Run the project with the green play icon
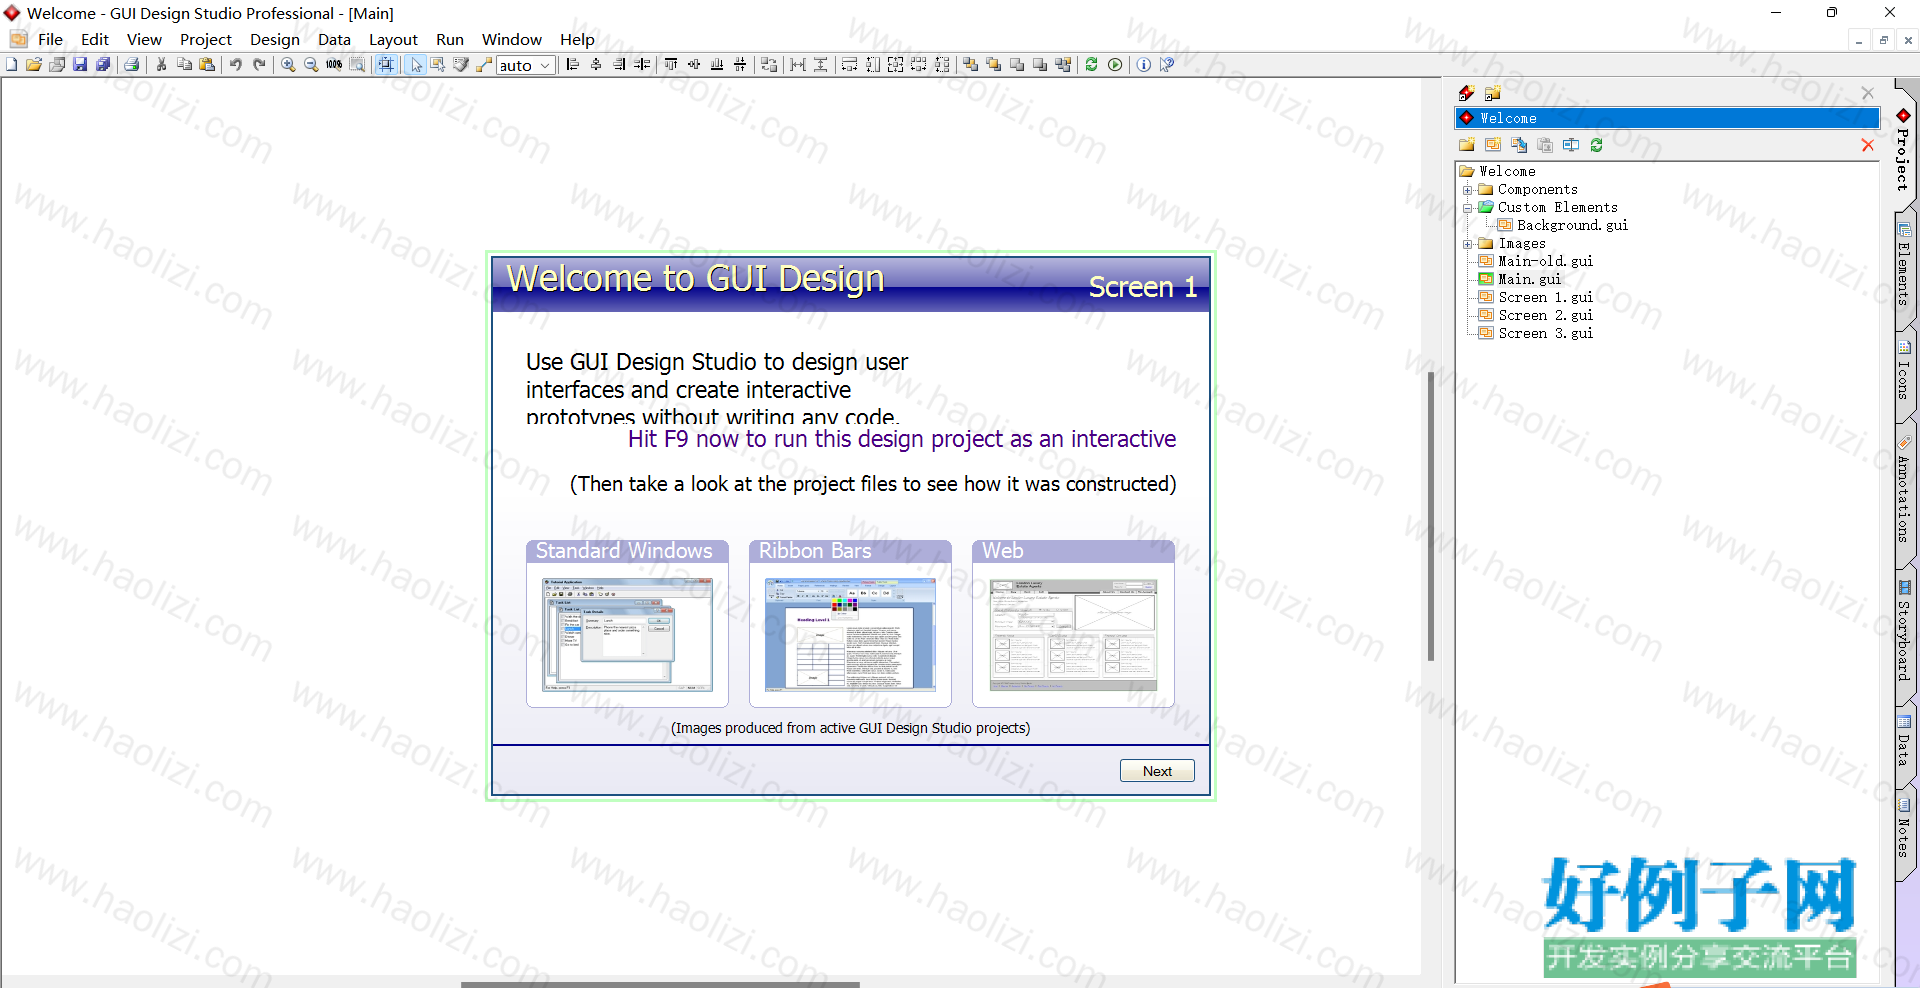This screenshot has height=988, width=1920. click(1115, 65)
